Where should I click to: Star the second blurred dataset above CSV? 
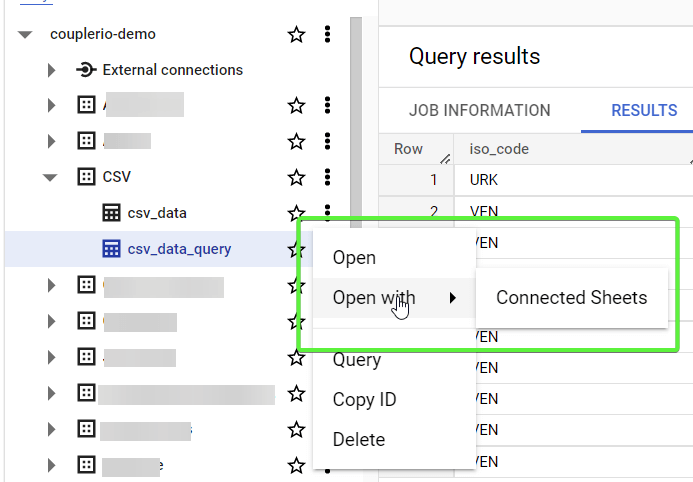[296, 142]
